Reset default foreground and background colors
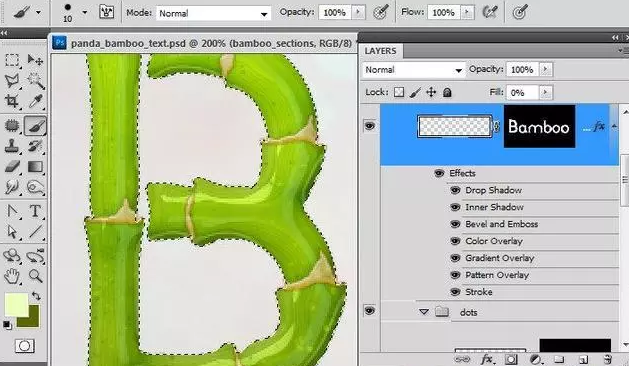 [7, 324]
